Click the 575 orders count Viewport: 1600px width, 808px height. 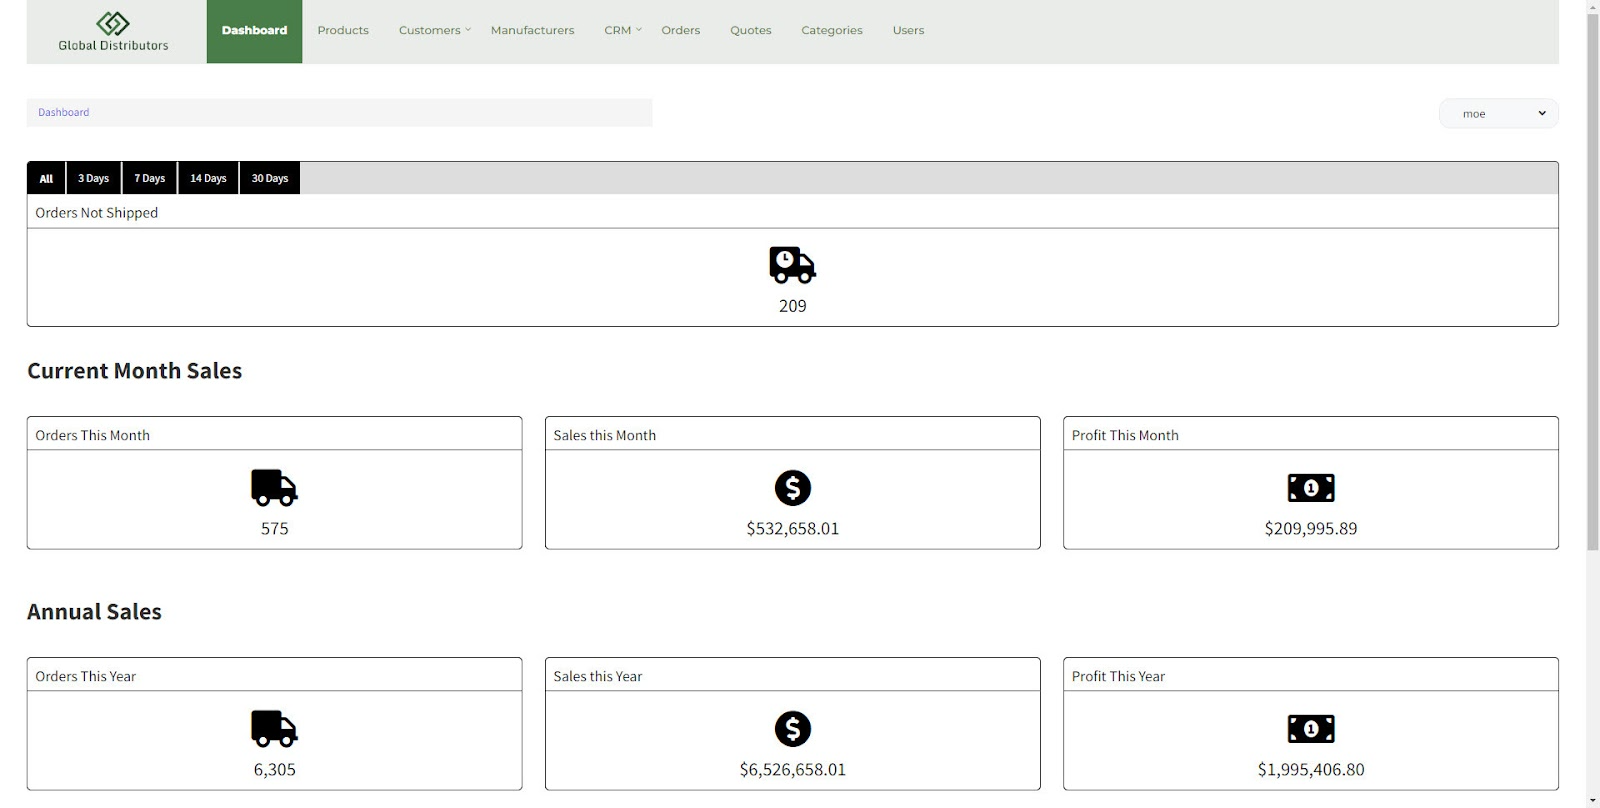click(x=274, y=528)
